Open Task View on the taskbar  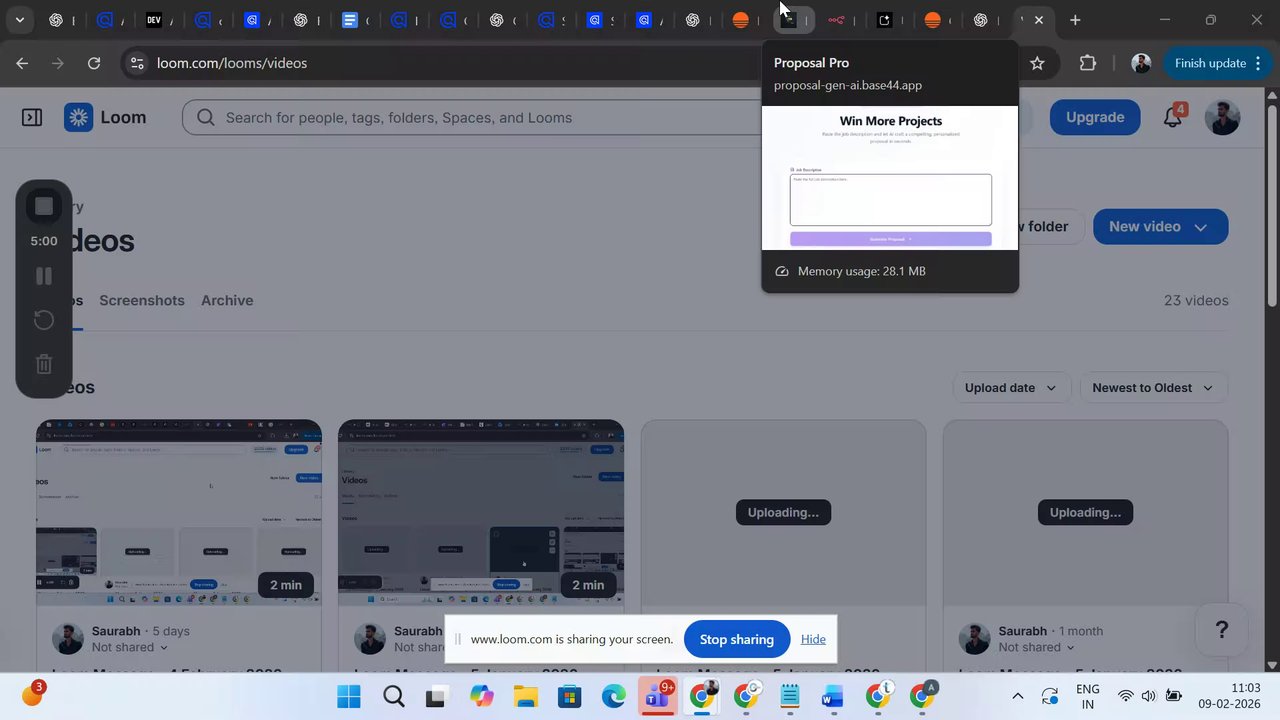tap(436, 697)
